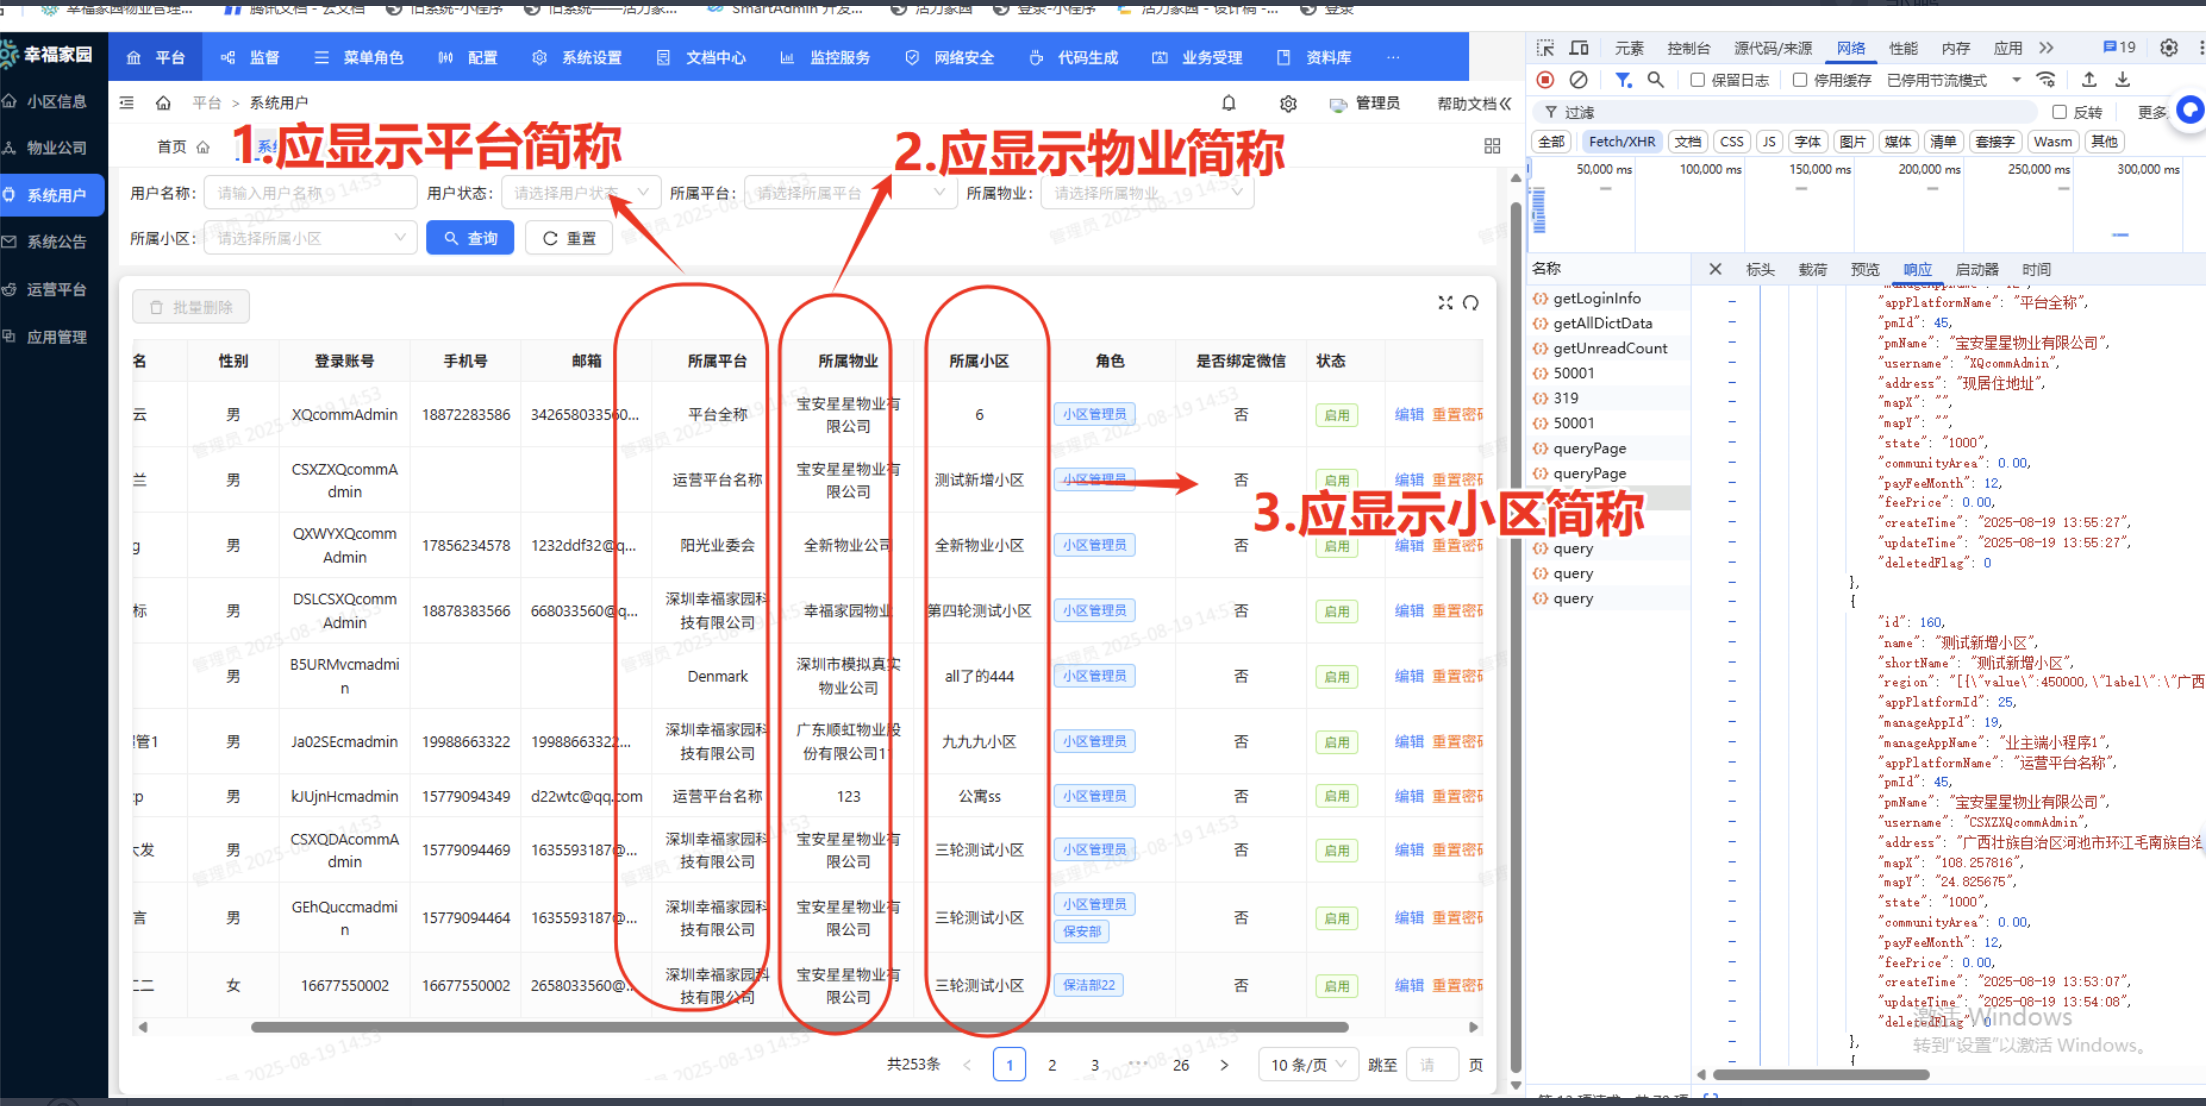The height and width of the screenshot is (1106, 2206).
Task: Check the 反转 filter checkbox
Action: click(x=2057, y=112)
